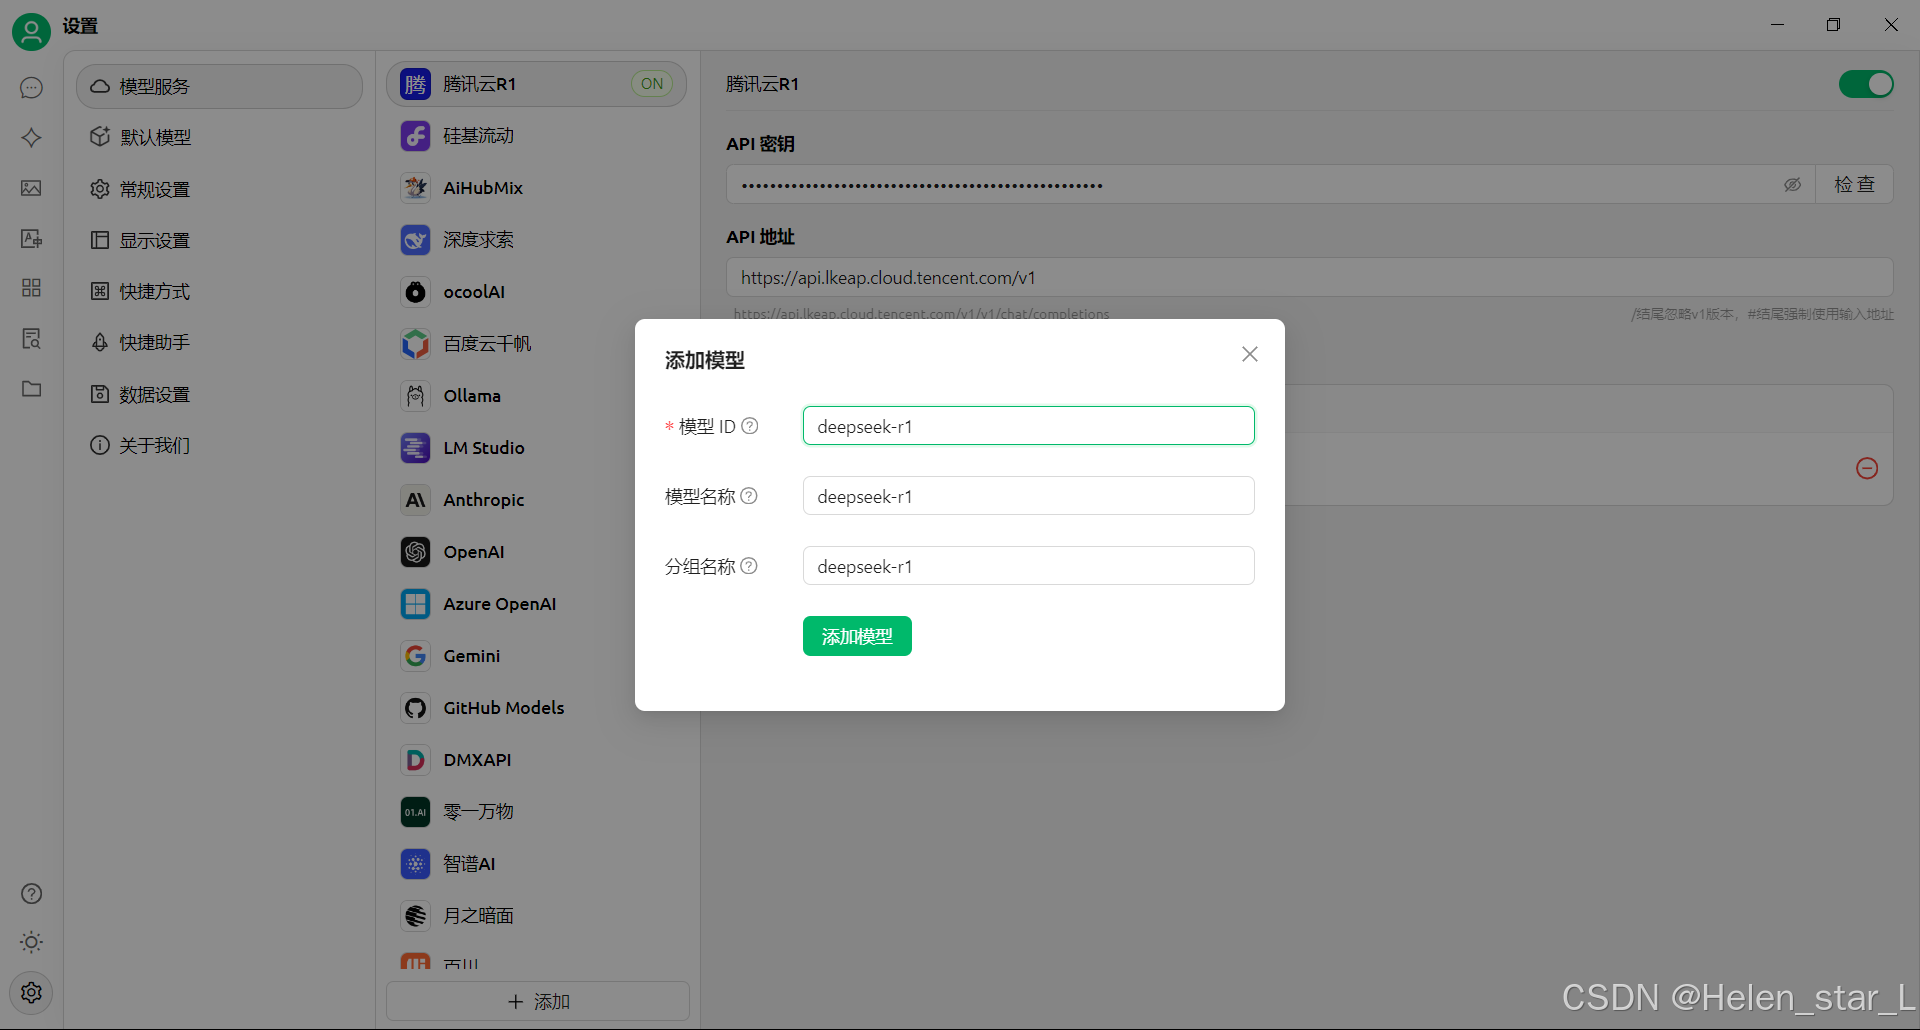
Task: Toggle the 腾讯云R1 enable switch
Action: click(x=1866, y=84)
